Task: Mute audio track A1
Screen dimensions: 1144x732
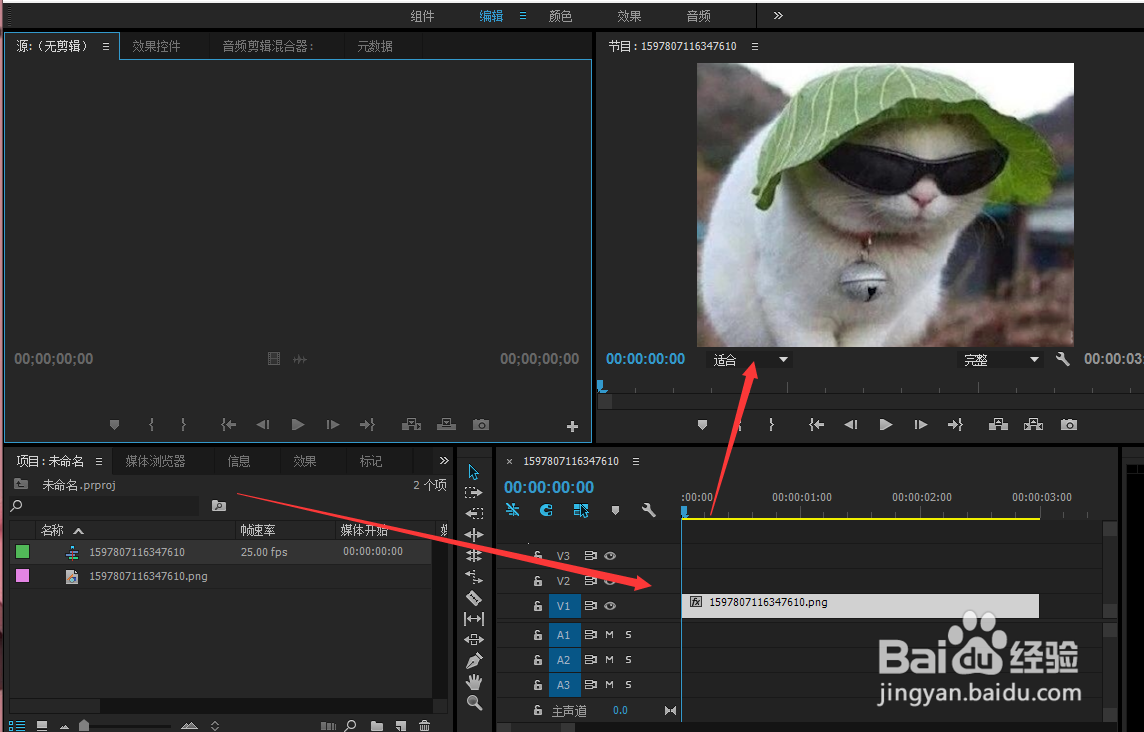Action: click(609, 635)
